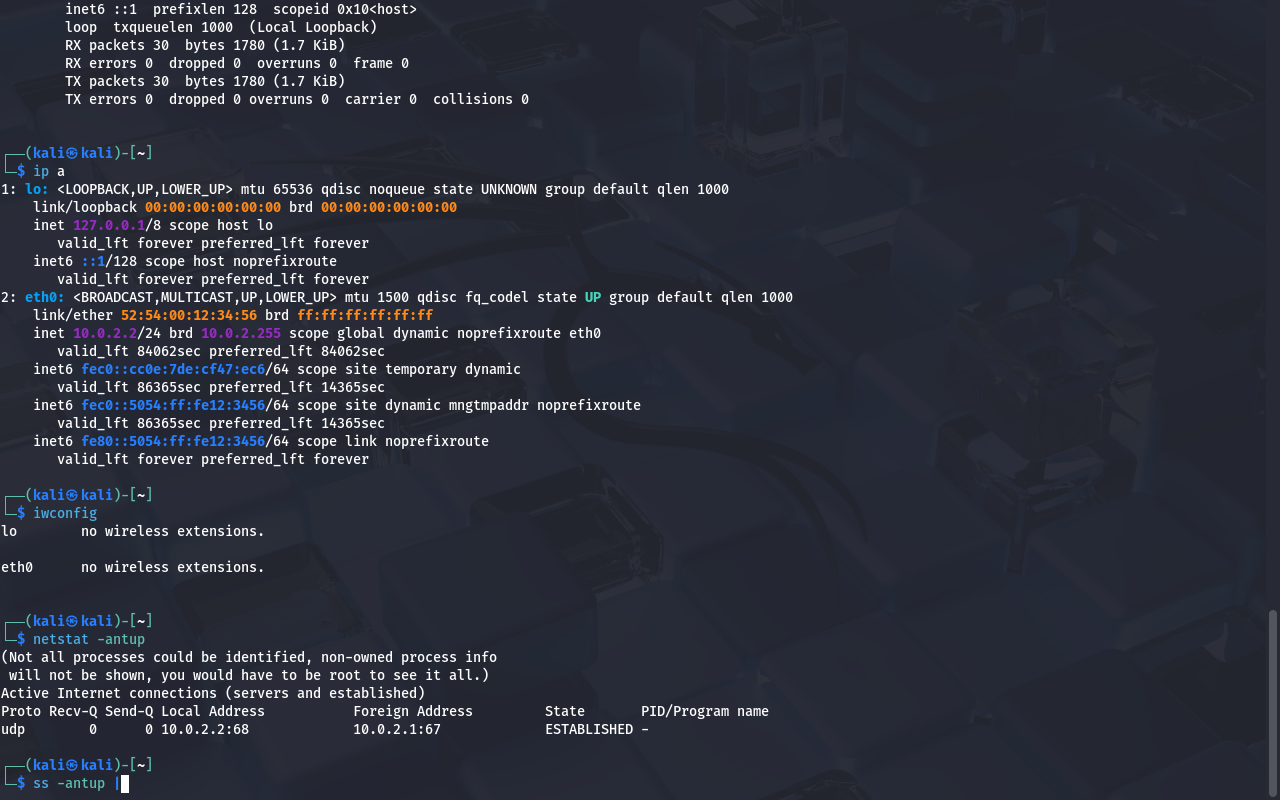1280x800 pixels.
Task: Click the foreign address 10.0.2.1:67
Action: coord(397,729)
